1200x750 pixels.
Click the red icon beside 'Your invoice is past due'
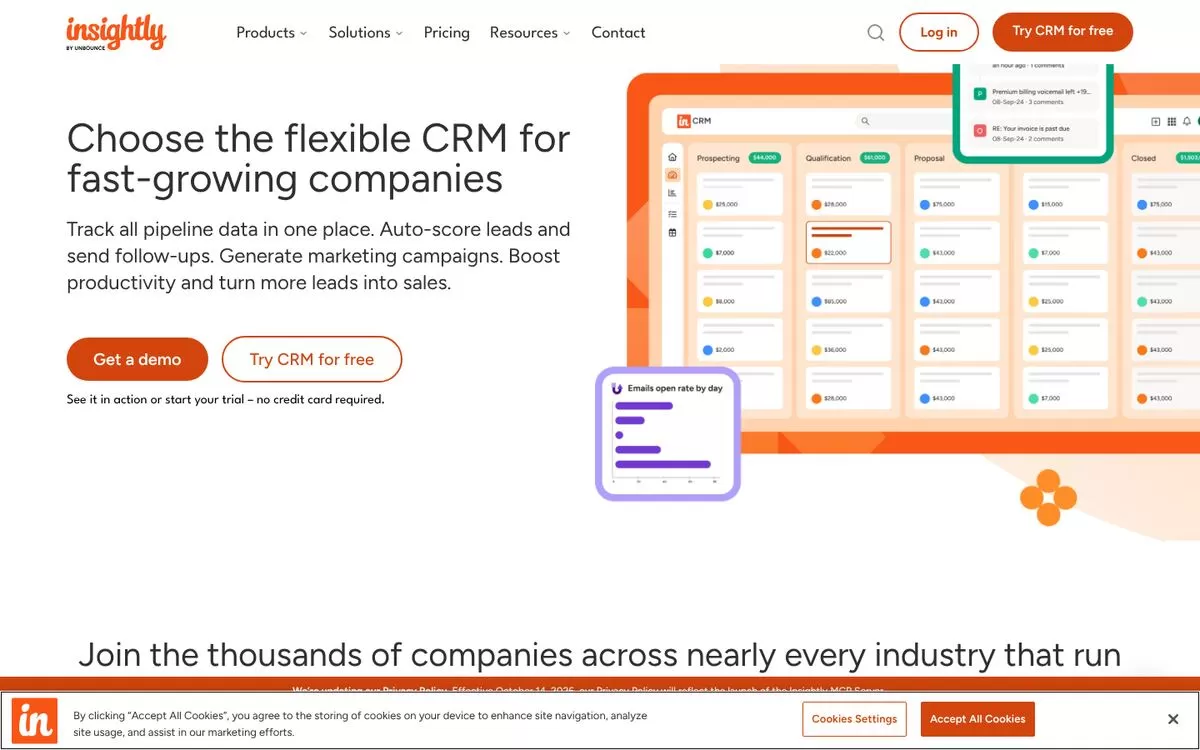pyautogui.click(x=980, y=131)
